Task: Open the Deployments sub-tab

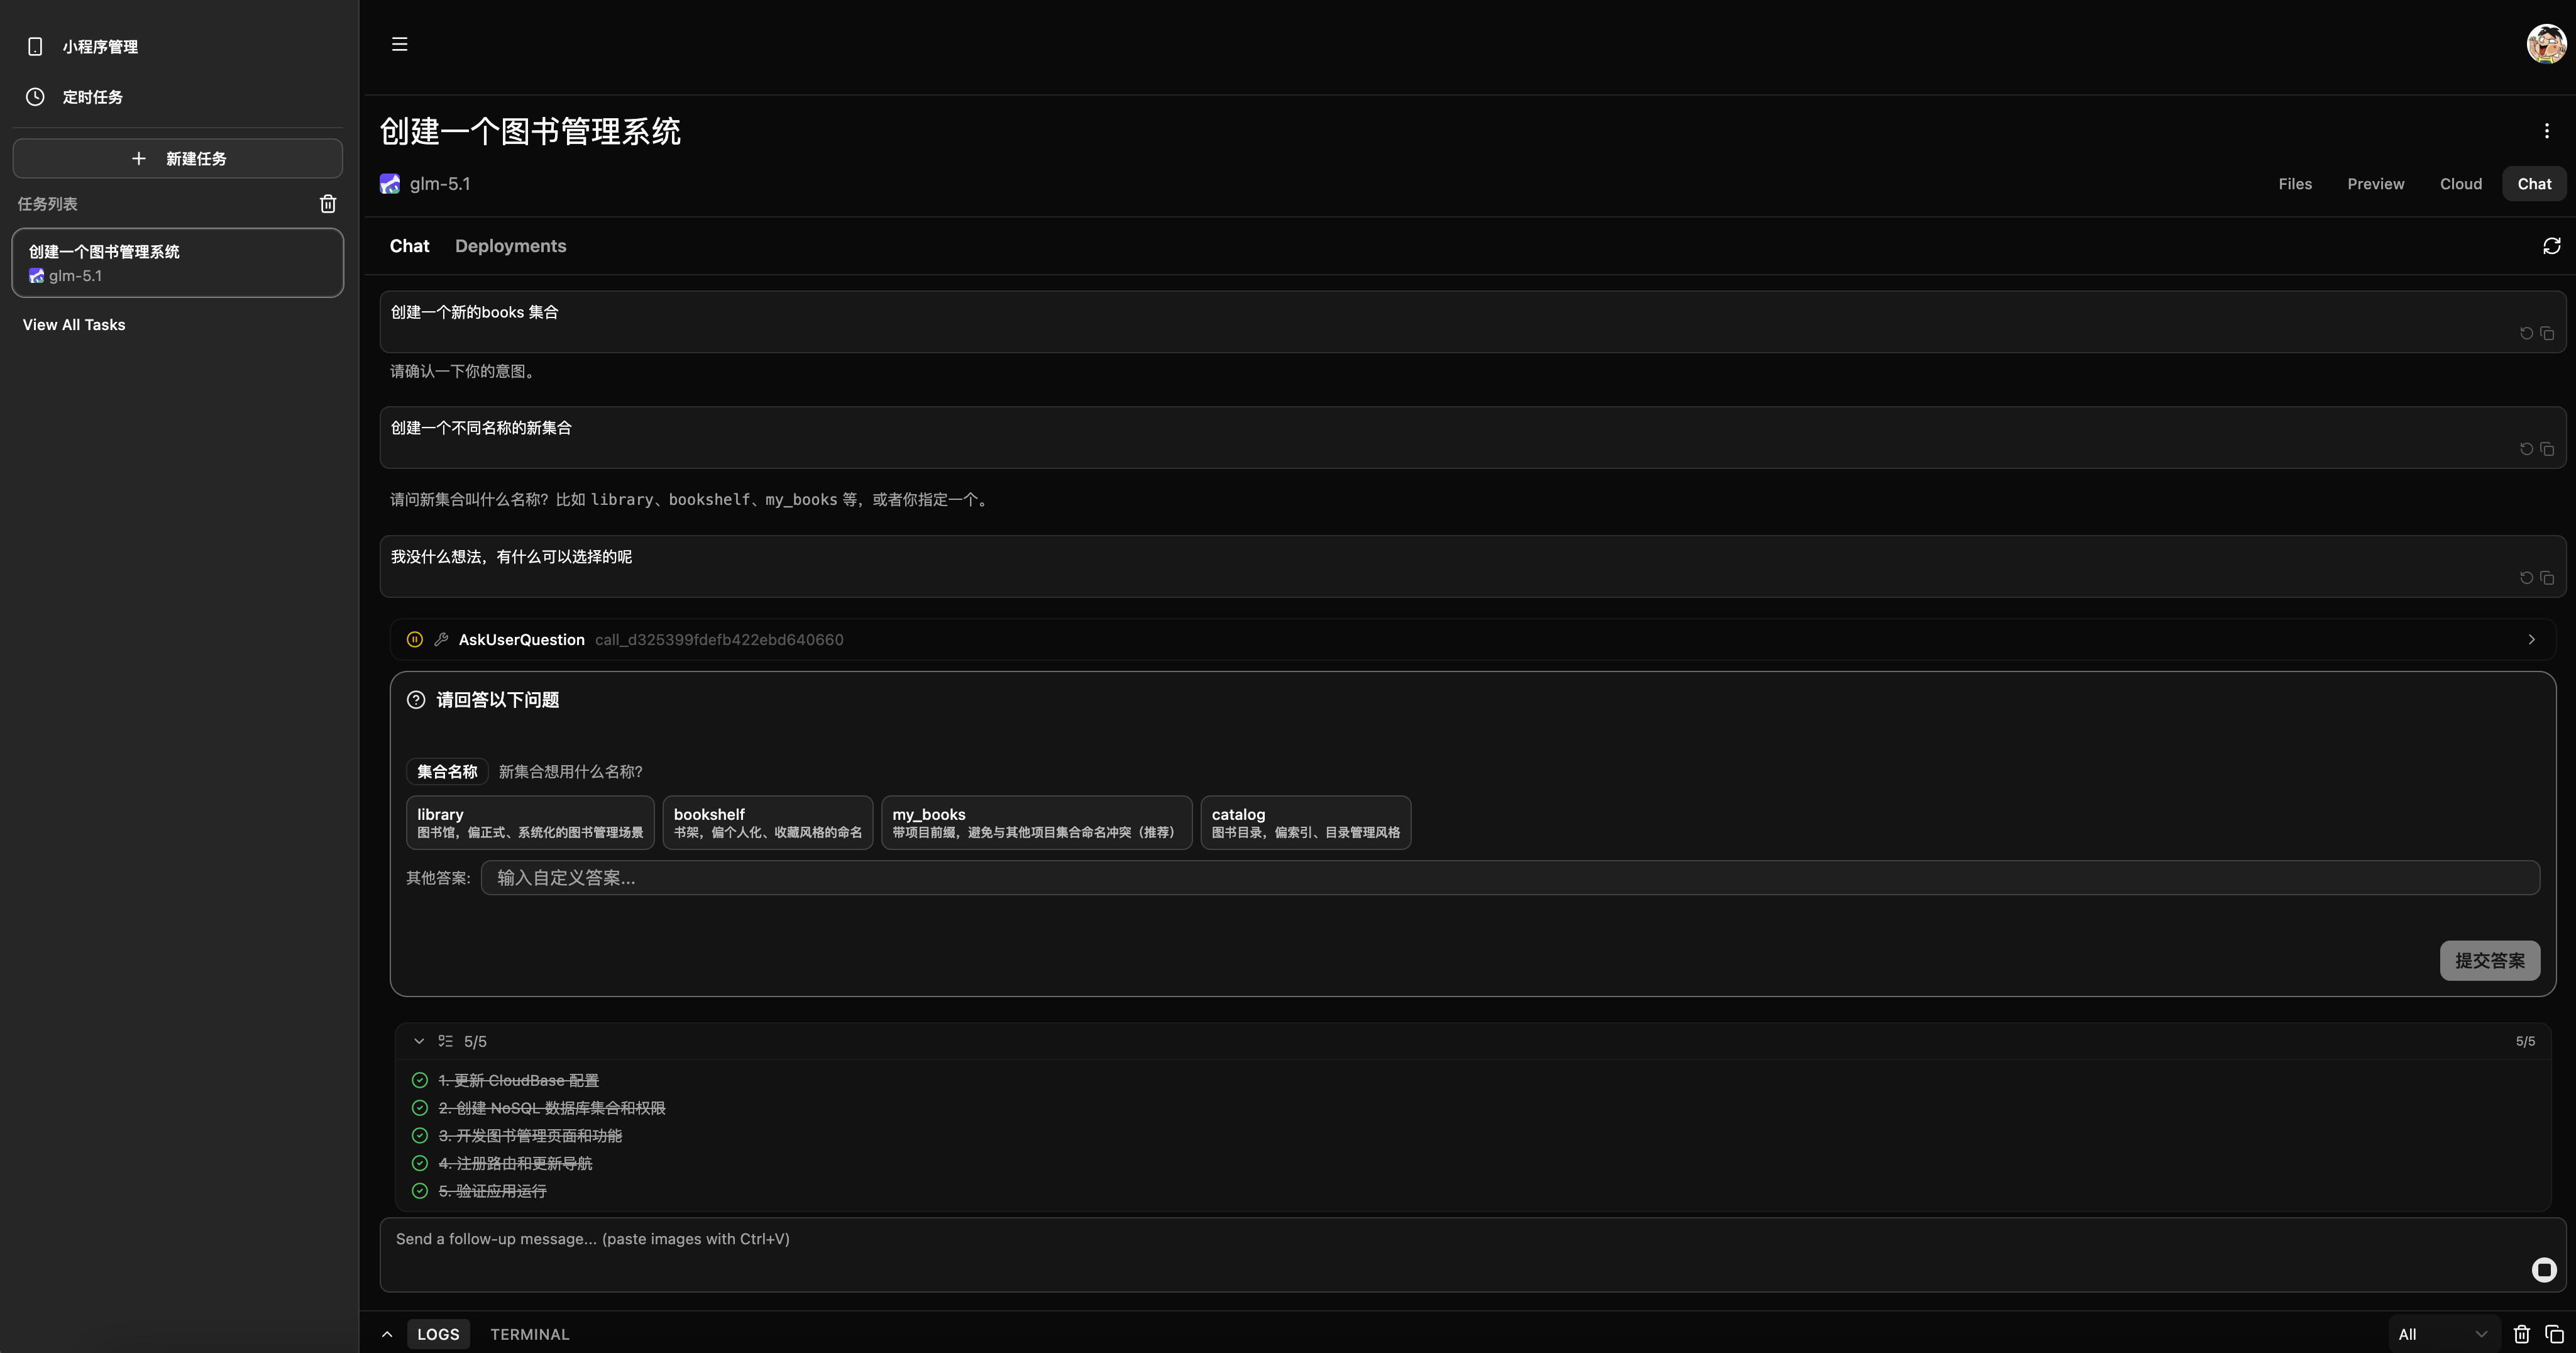Action: pos(510,246)
